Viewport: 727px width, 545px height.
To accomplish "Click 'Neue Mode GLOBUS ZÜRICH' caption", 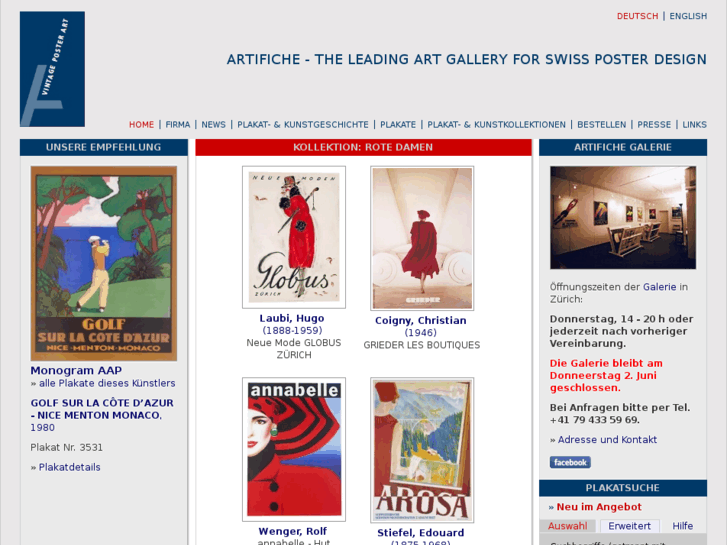I will tap(294, 349).
